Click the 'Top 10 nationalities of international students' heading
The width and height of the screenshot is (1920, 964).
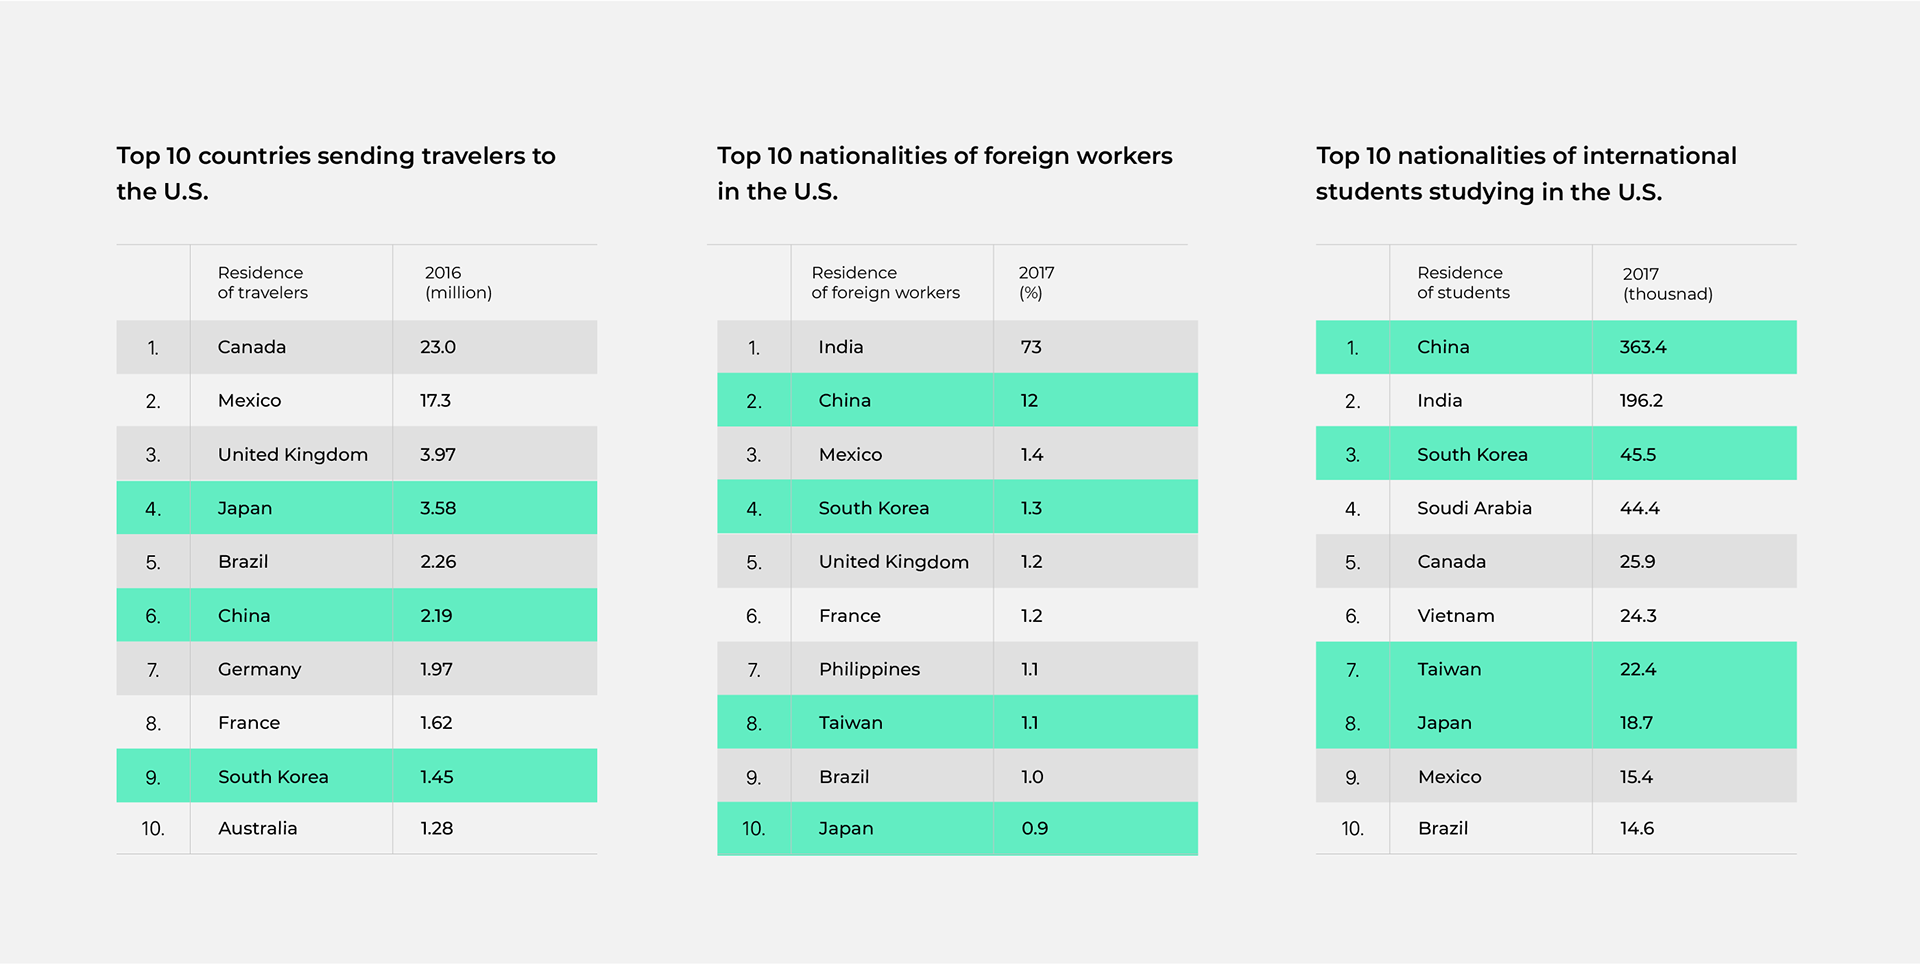click(1526, 173)
